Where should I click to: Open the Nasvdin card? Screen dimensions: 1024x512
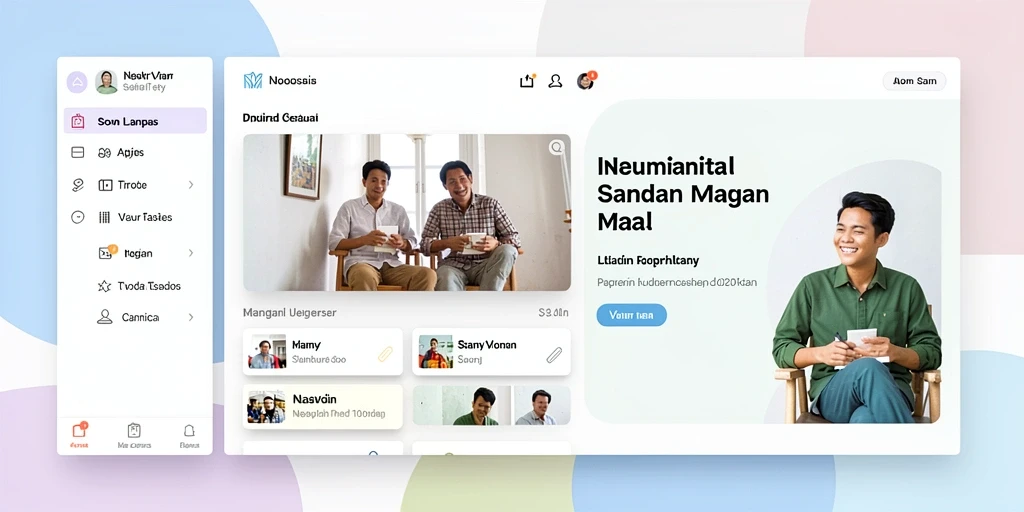[x=323, y=406]
